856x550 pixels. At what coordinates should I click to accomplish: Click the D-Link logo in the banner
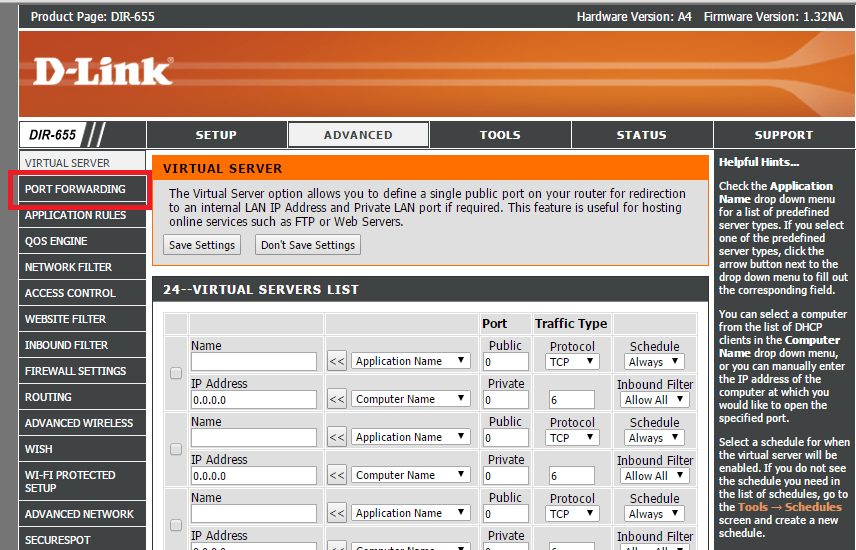[103, 72]
